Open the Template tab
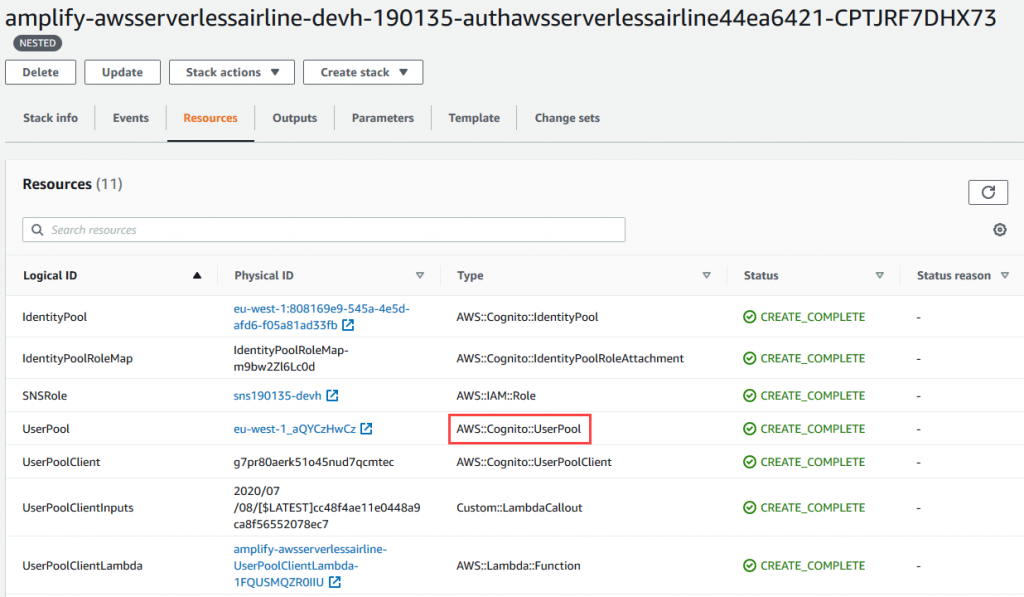Screen dimensions: 1024x597 tap(473, 118)
